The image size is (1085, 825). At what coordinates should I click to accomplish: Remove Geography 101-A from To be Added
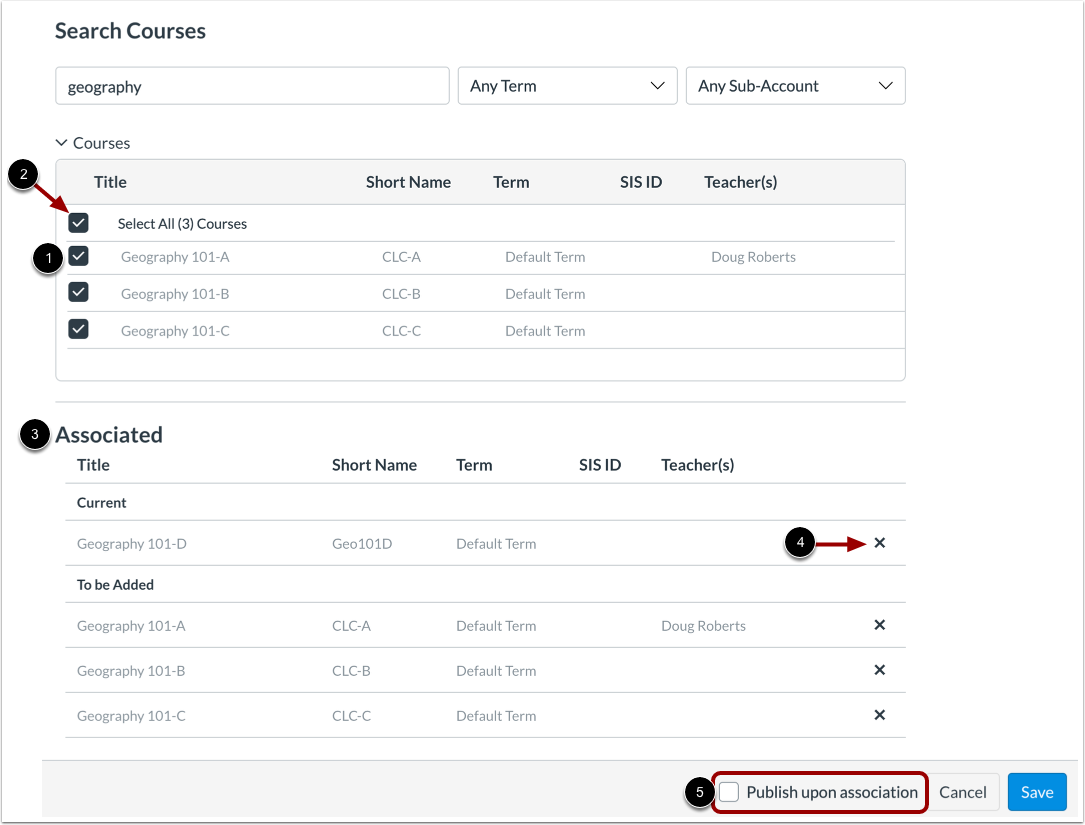[879, 625]
